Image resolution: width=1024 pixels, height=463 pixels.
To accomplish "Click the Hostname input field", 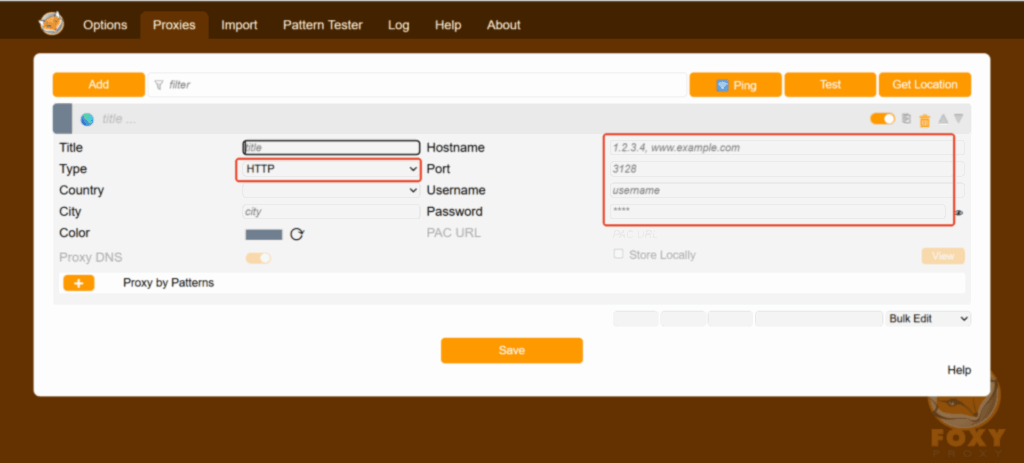I will tap(787, 148).
